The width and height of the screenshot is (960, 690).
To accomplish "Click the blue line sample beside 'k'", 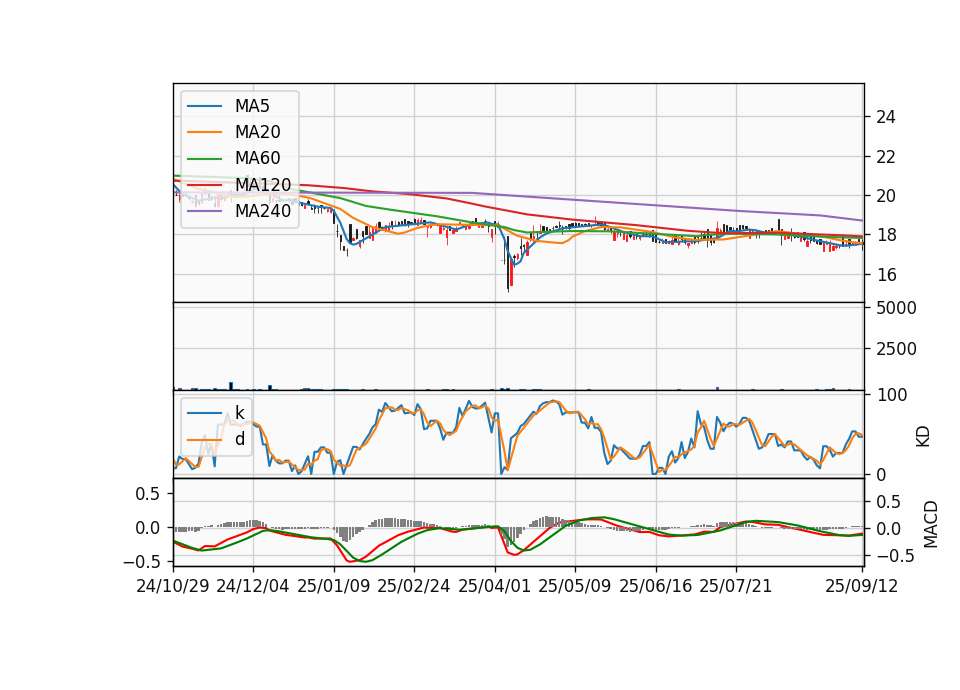I will point(204,413).
